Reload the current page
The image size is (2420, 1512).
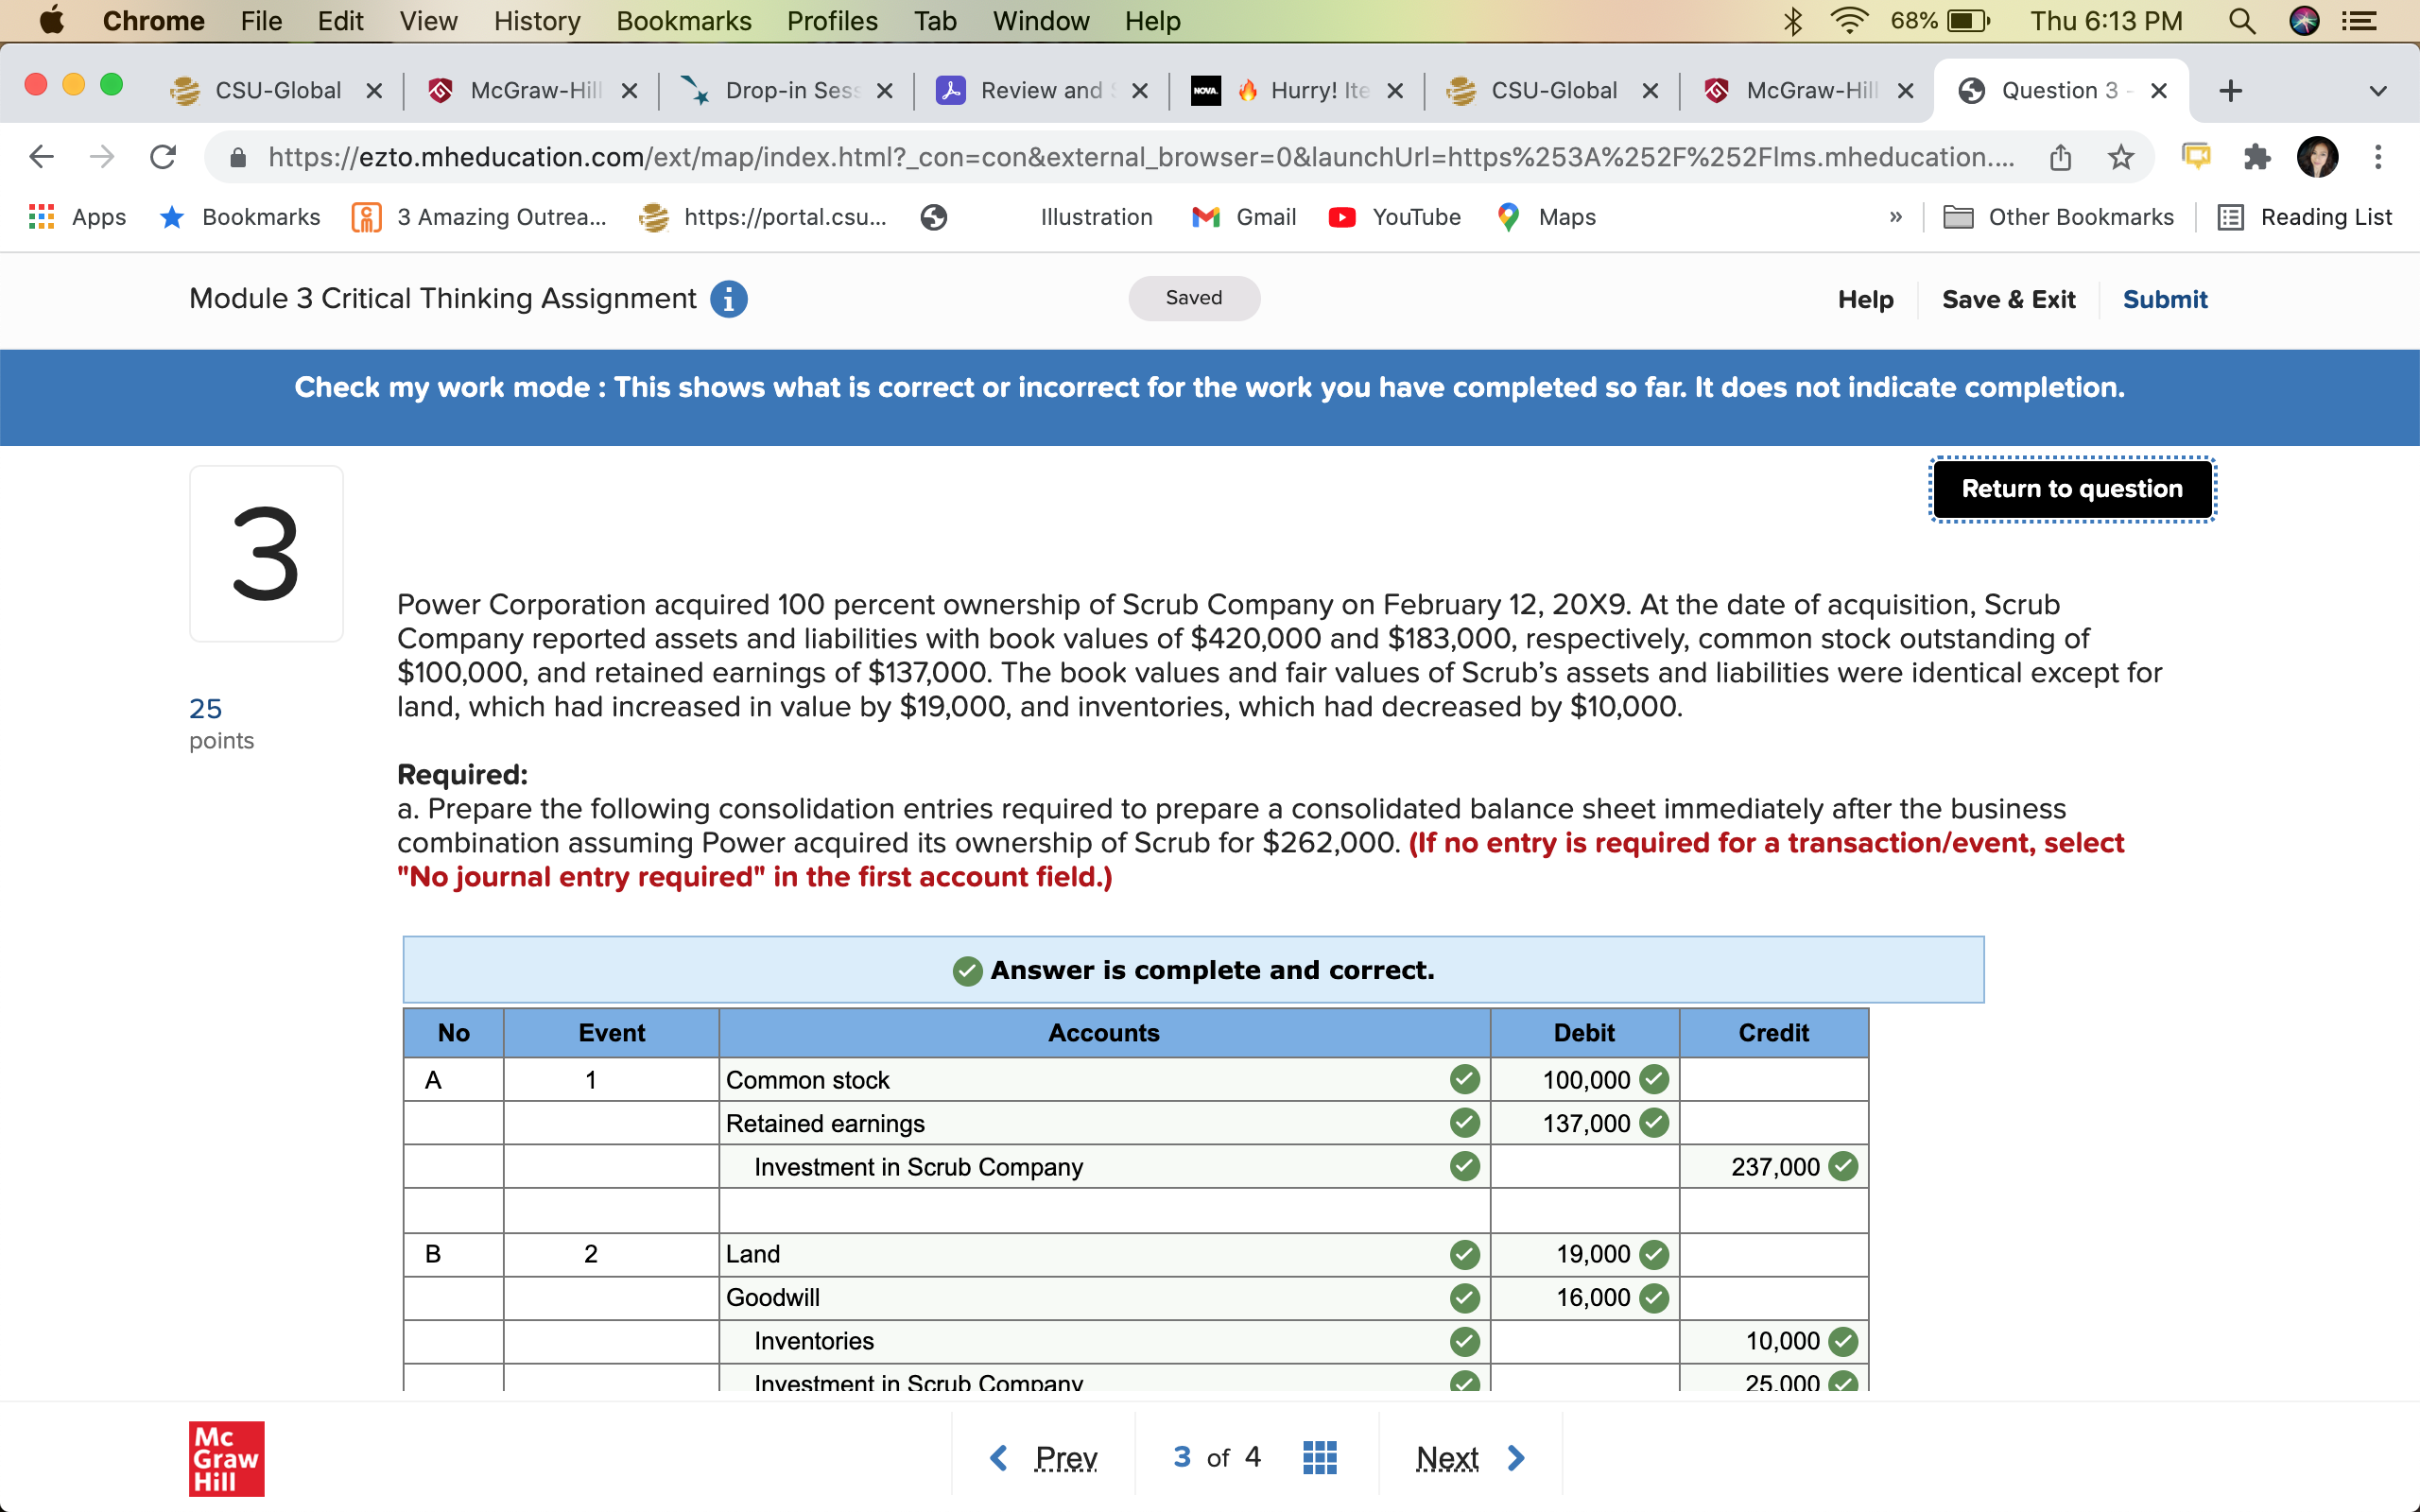pos(163,157)
